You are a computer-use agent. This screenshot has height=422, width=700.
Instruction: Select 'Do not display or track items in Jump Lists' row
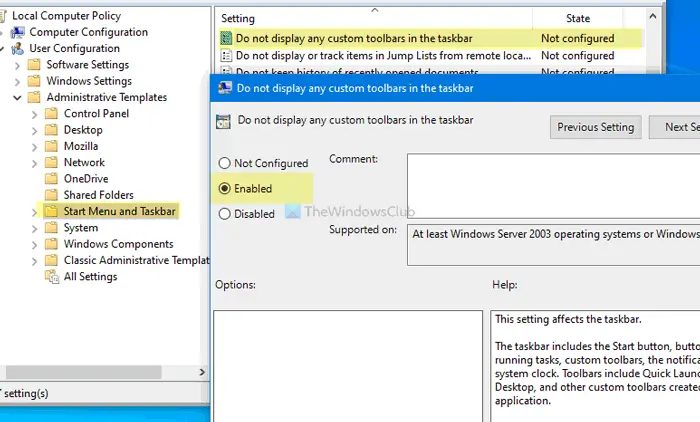click(x=430, y=56)
